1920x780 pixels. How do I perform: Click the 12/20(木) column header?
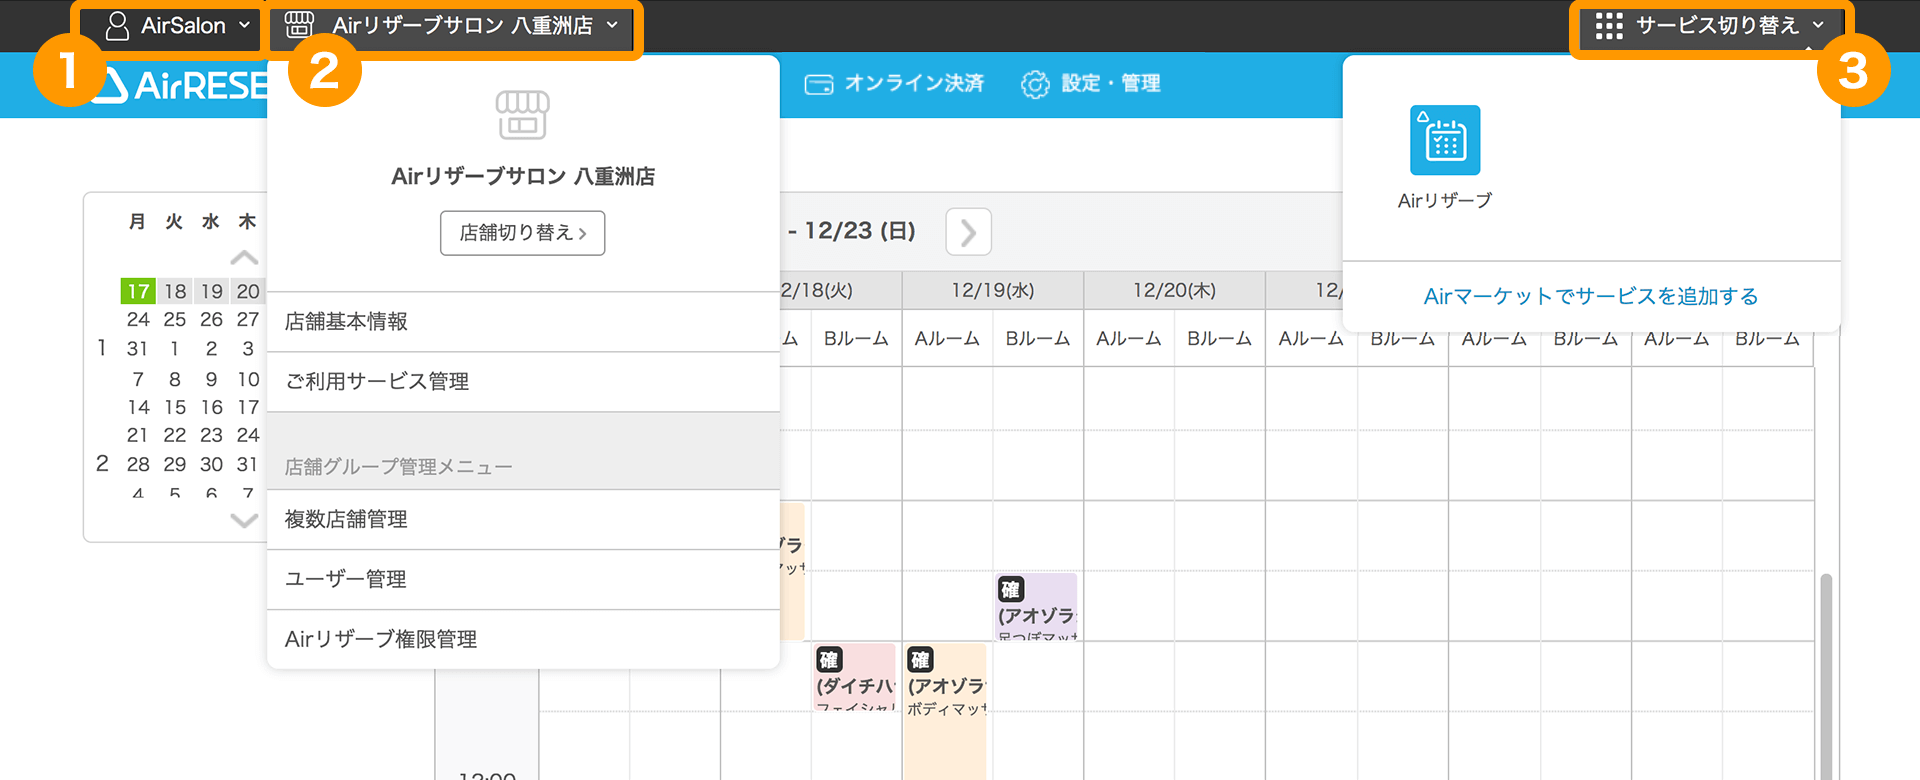(1175, 290)
